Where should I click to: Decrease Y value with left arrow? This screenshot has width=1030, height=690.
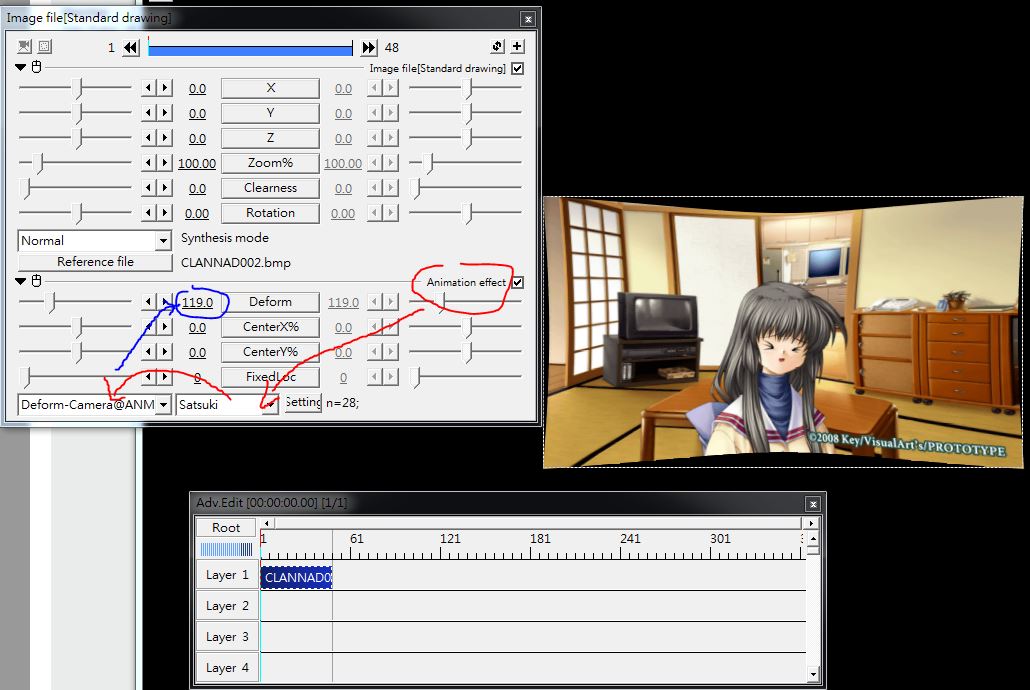tap(149, 113)
